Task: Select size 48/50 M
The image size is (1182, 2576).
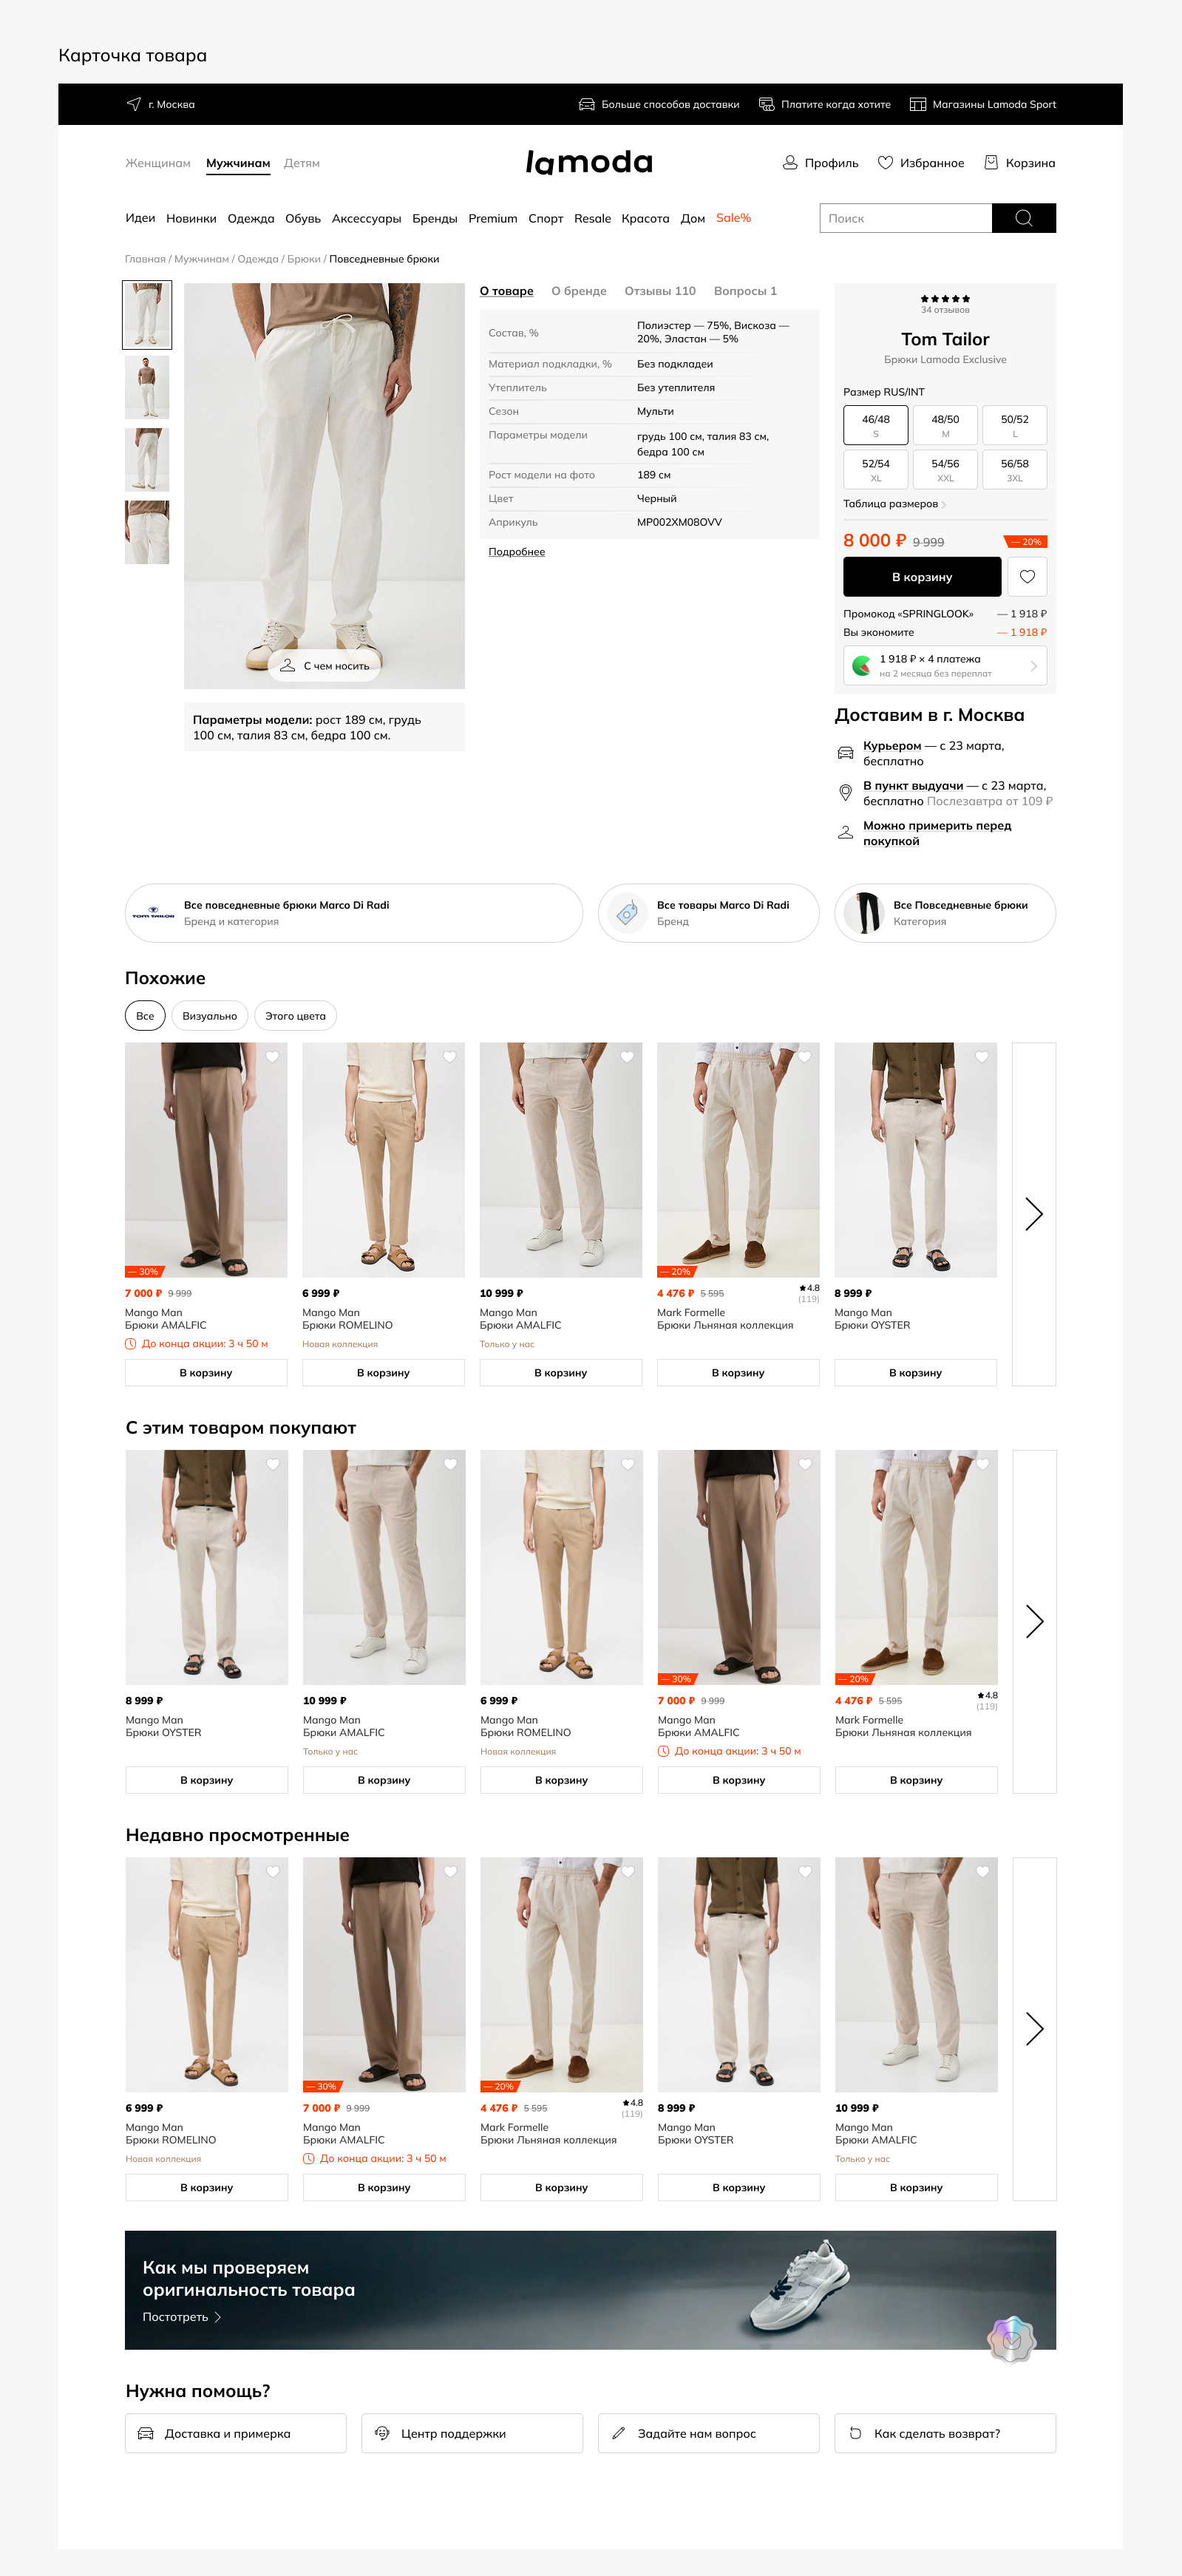Action: 945,425
